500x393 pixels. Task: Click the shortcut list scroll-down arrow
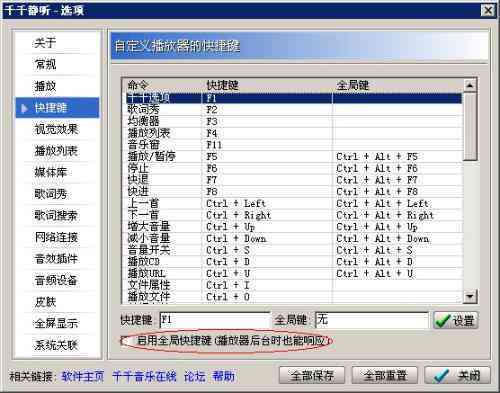click(x=470, y=296)
